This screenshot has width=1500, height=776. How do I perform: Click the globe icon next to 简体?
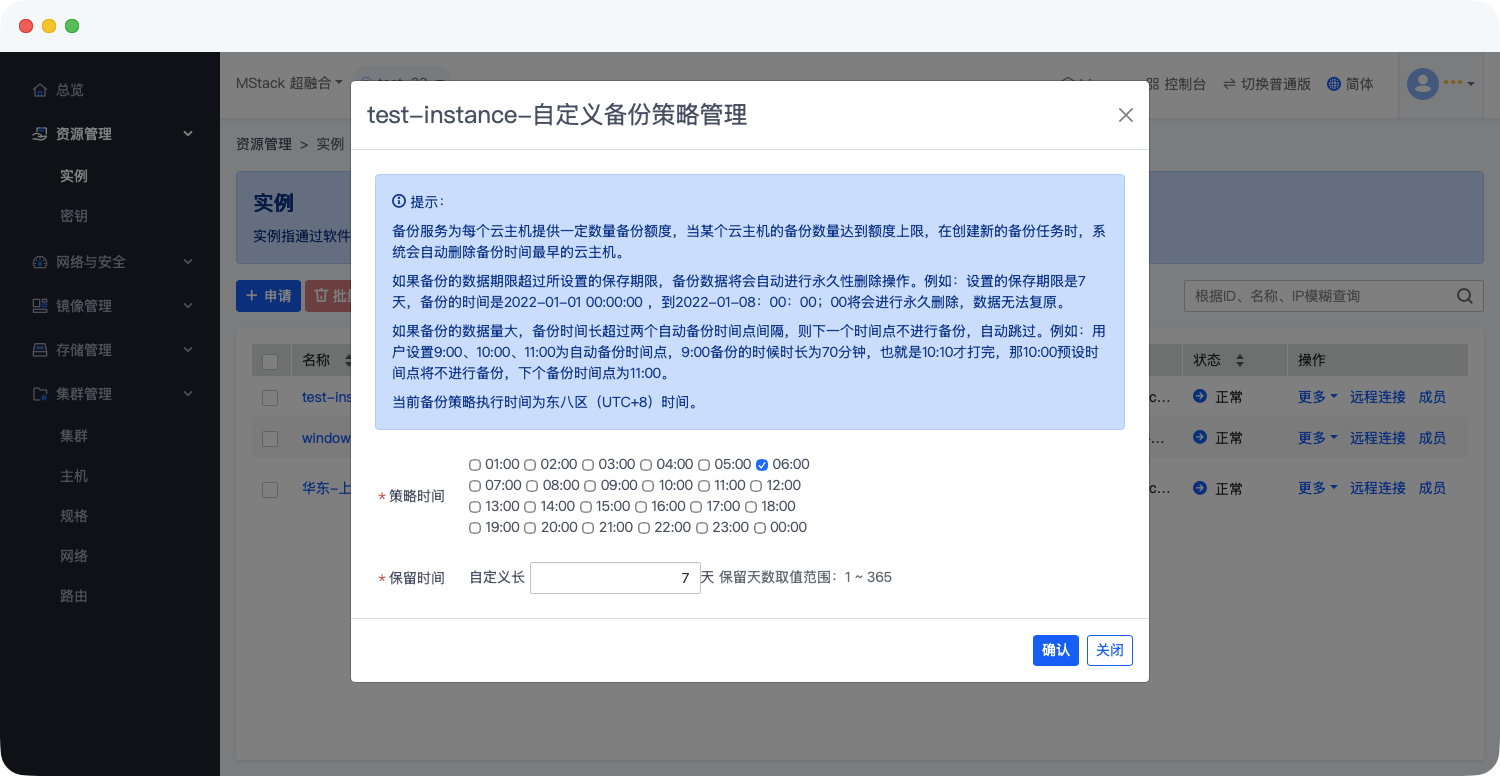pos(1334,84)
